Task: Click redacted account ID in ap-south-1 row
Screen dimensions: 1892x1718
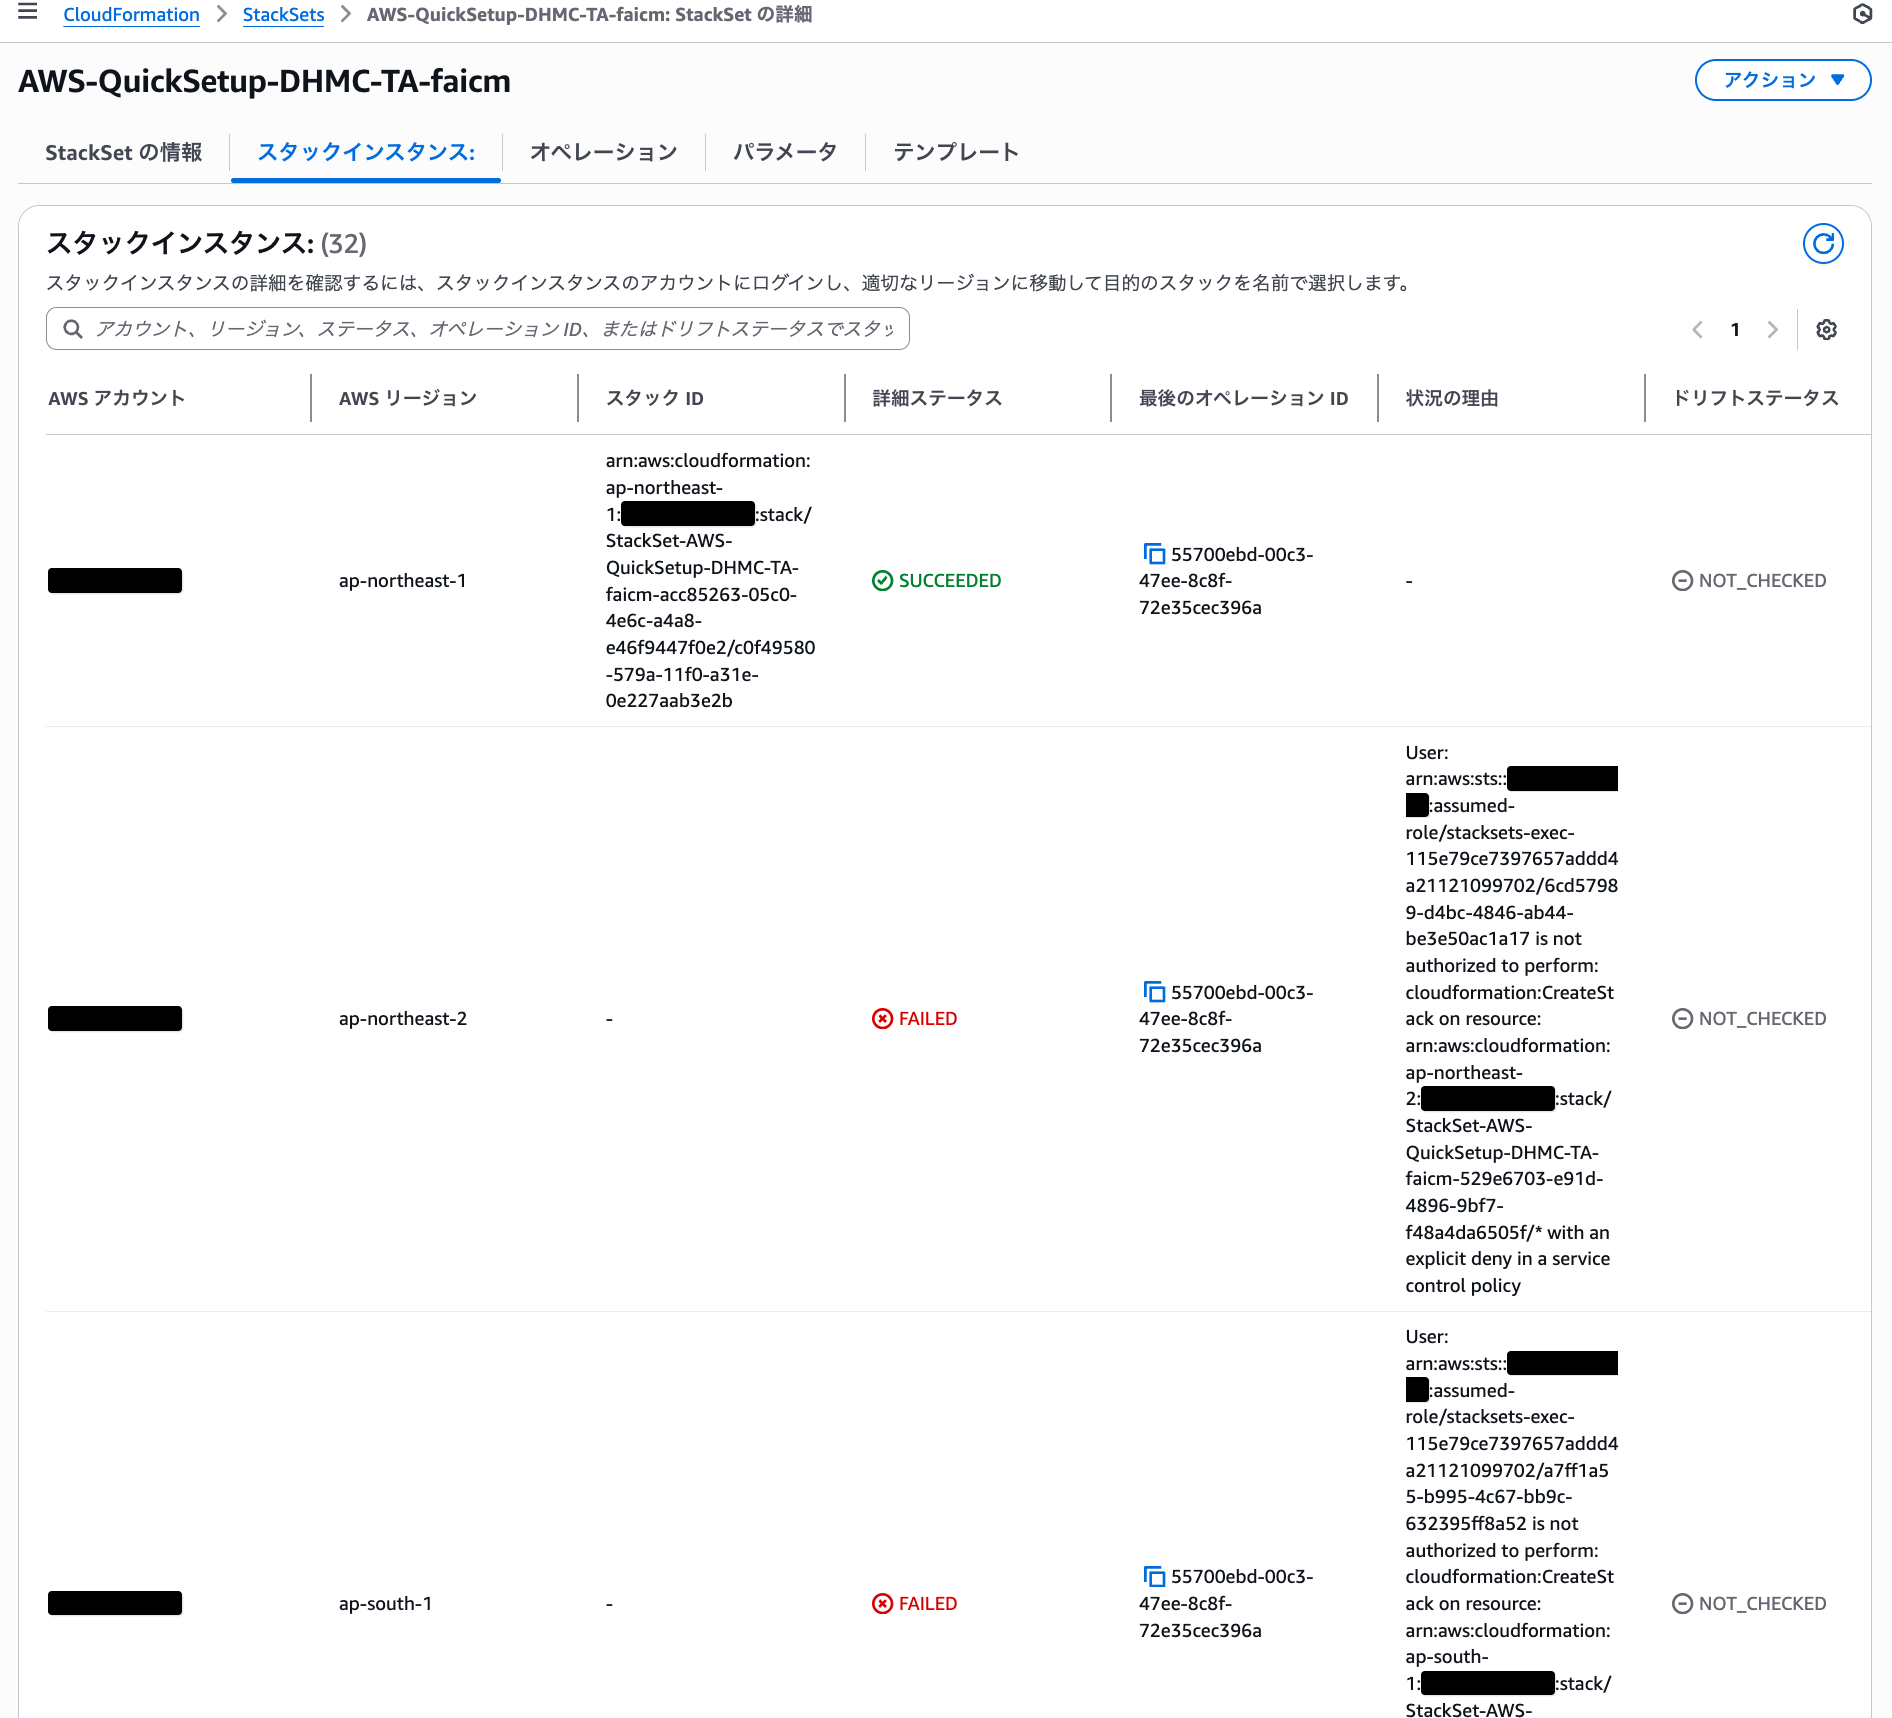Action: click(115, 1604)
